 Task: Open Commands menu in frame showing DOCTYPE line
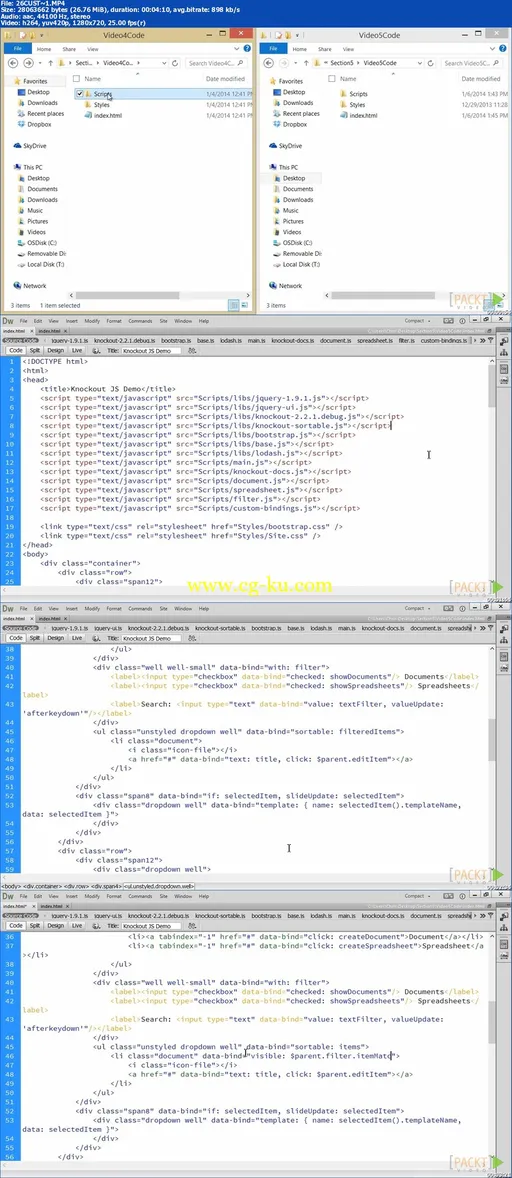pos(140,321)
